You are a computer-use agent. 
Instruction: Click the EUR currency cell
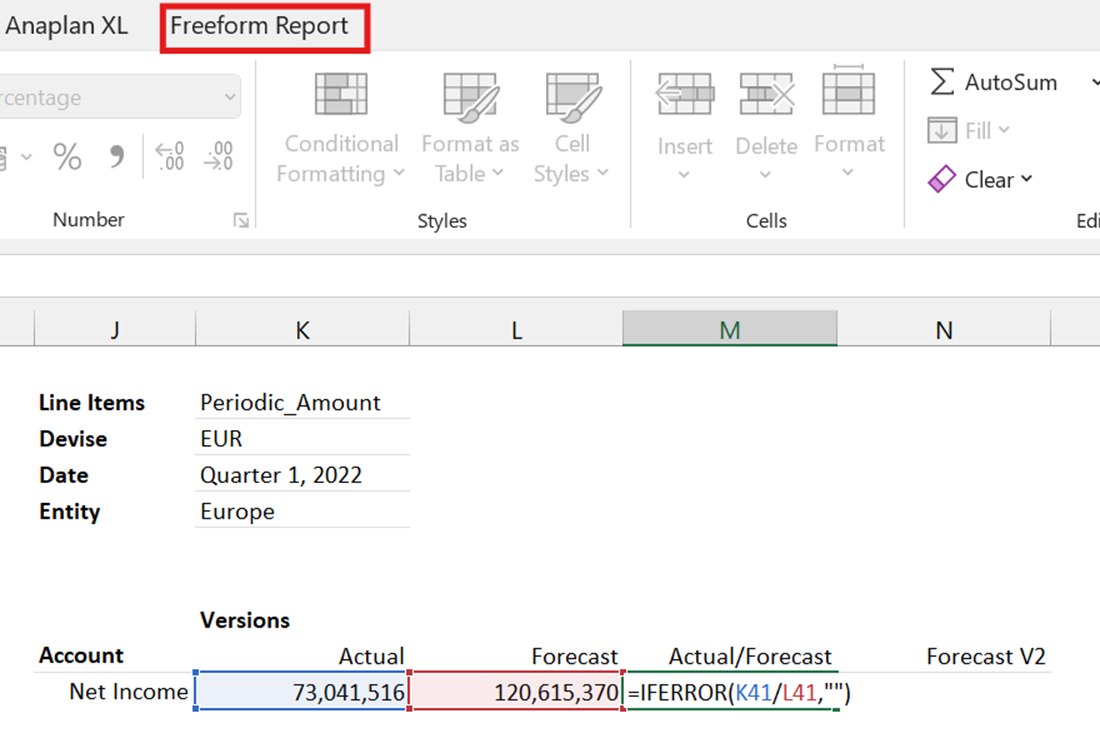click(302, 439)
